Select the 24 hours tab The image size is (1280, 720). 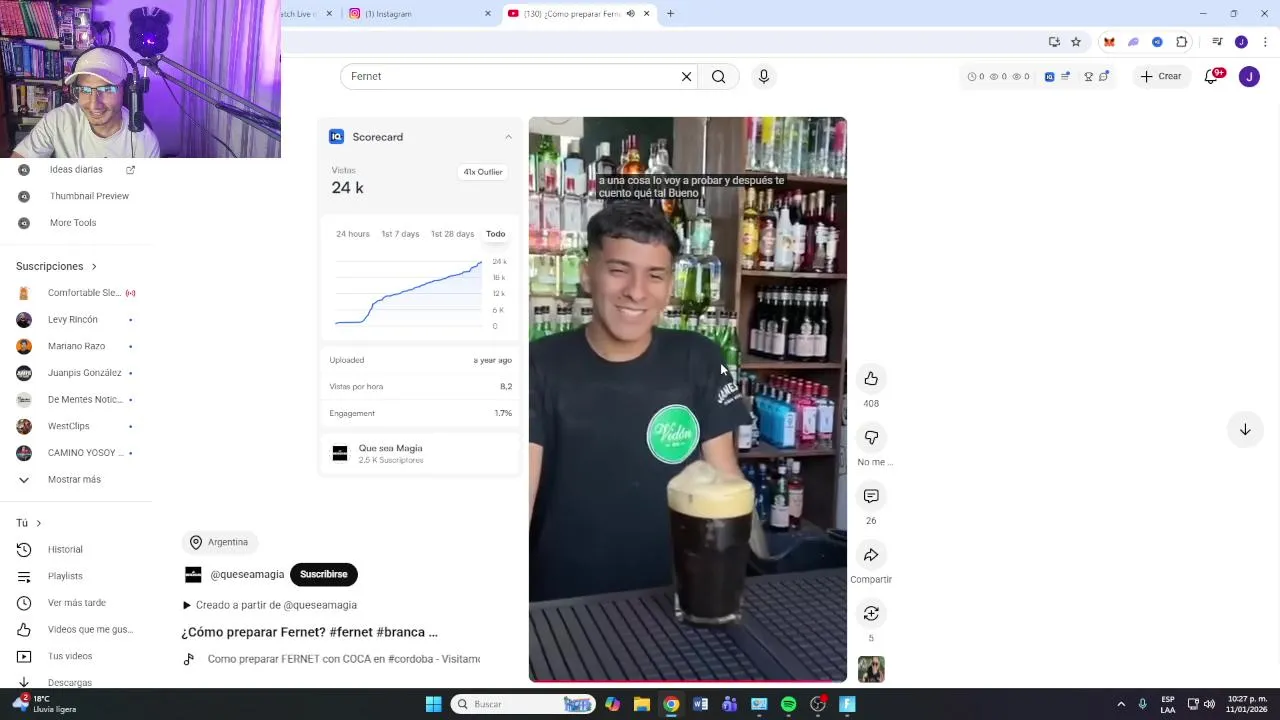(353, 234)
